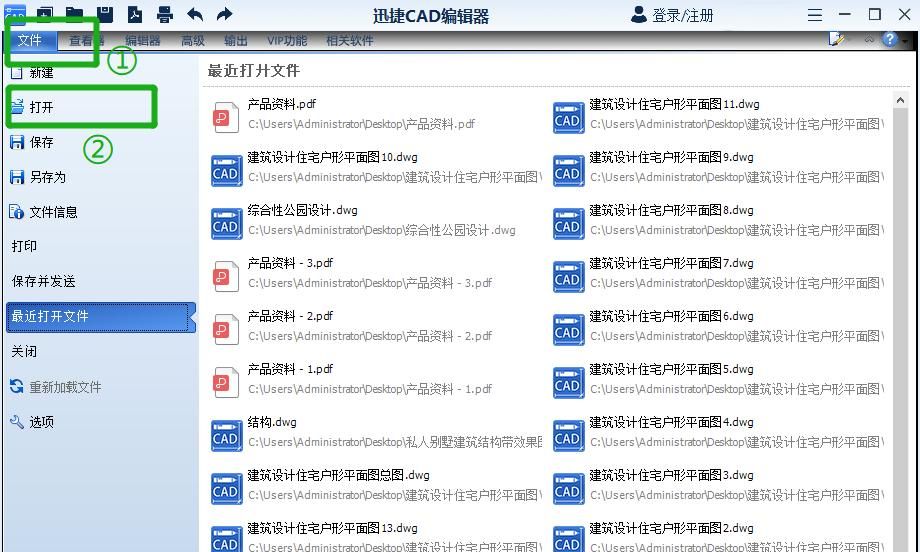This screenshot has height=552, width=920.
Task: Open recent file 结构.dwg by its name
Action: pyautogui.click(x=272, y=422)
